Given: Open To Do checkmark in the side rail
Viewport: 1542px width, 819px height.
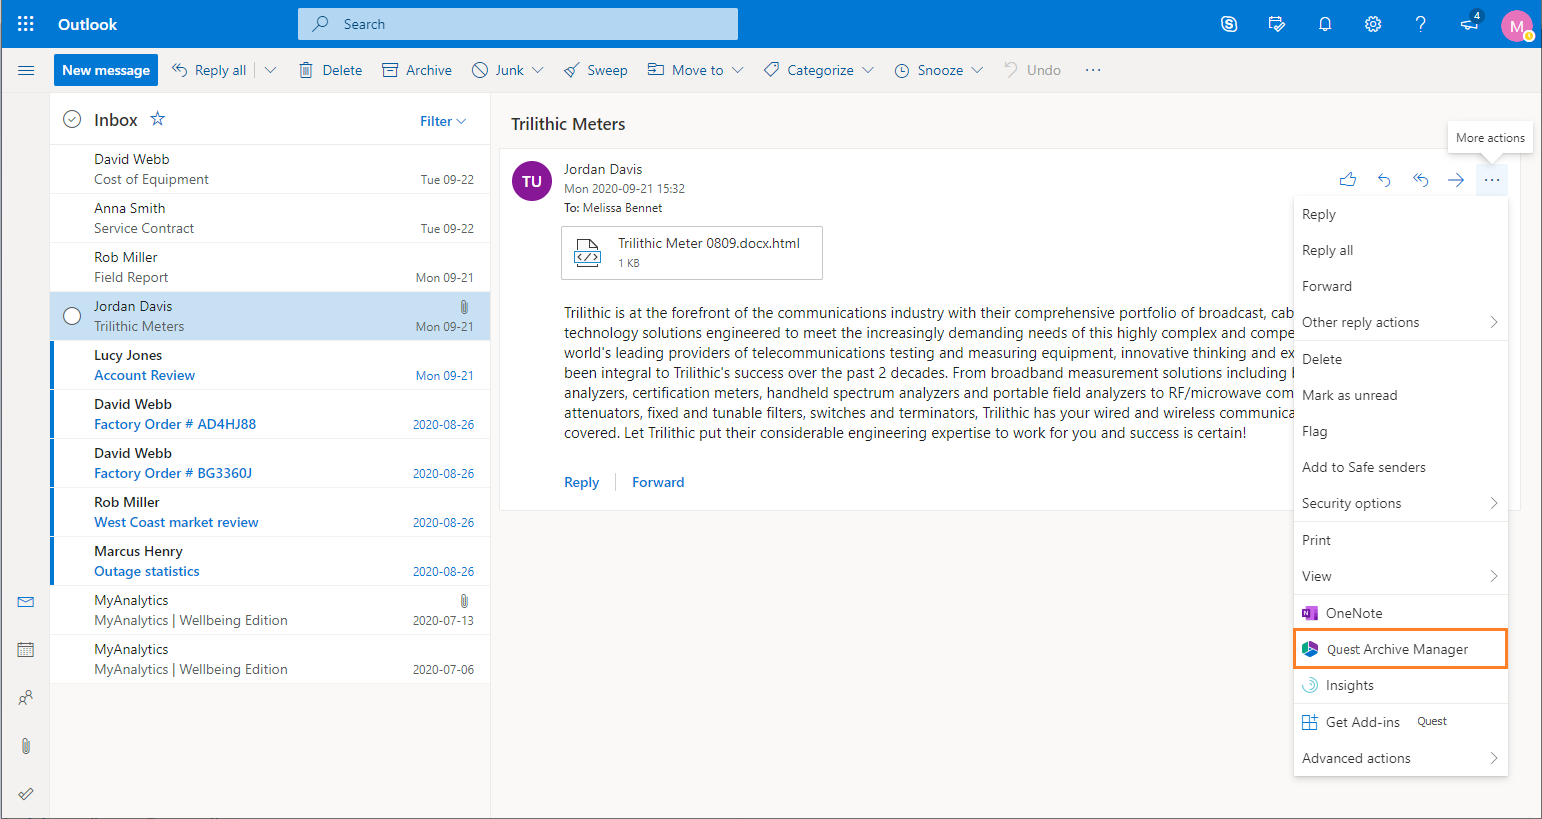Looking at the screenshot, I should click(26, 794).
